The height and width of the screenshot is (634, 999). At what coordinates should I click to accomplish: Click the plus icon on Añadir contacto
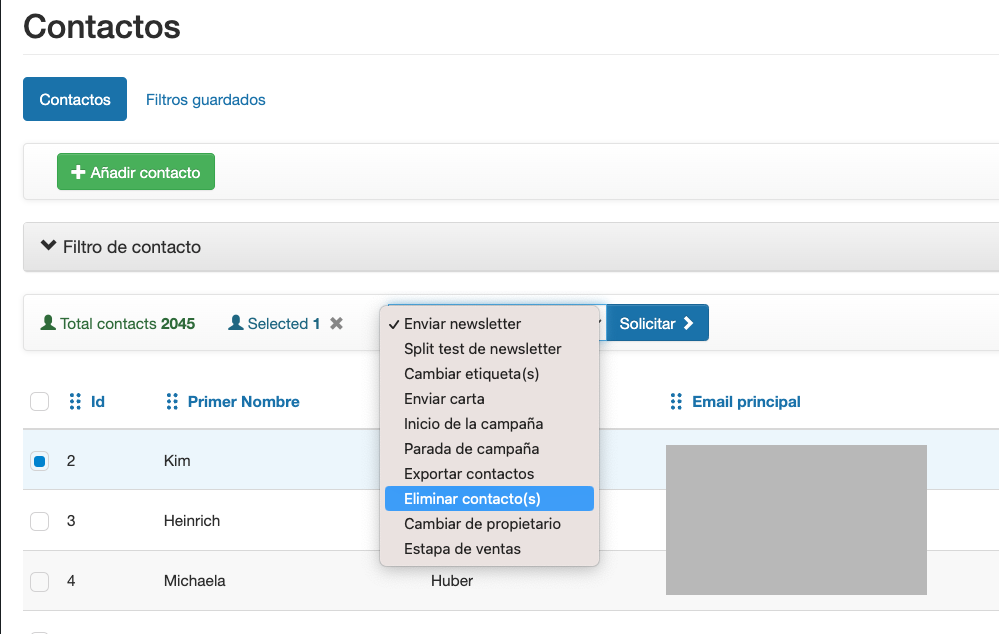coord(78,172)
